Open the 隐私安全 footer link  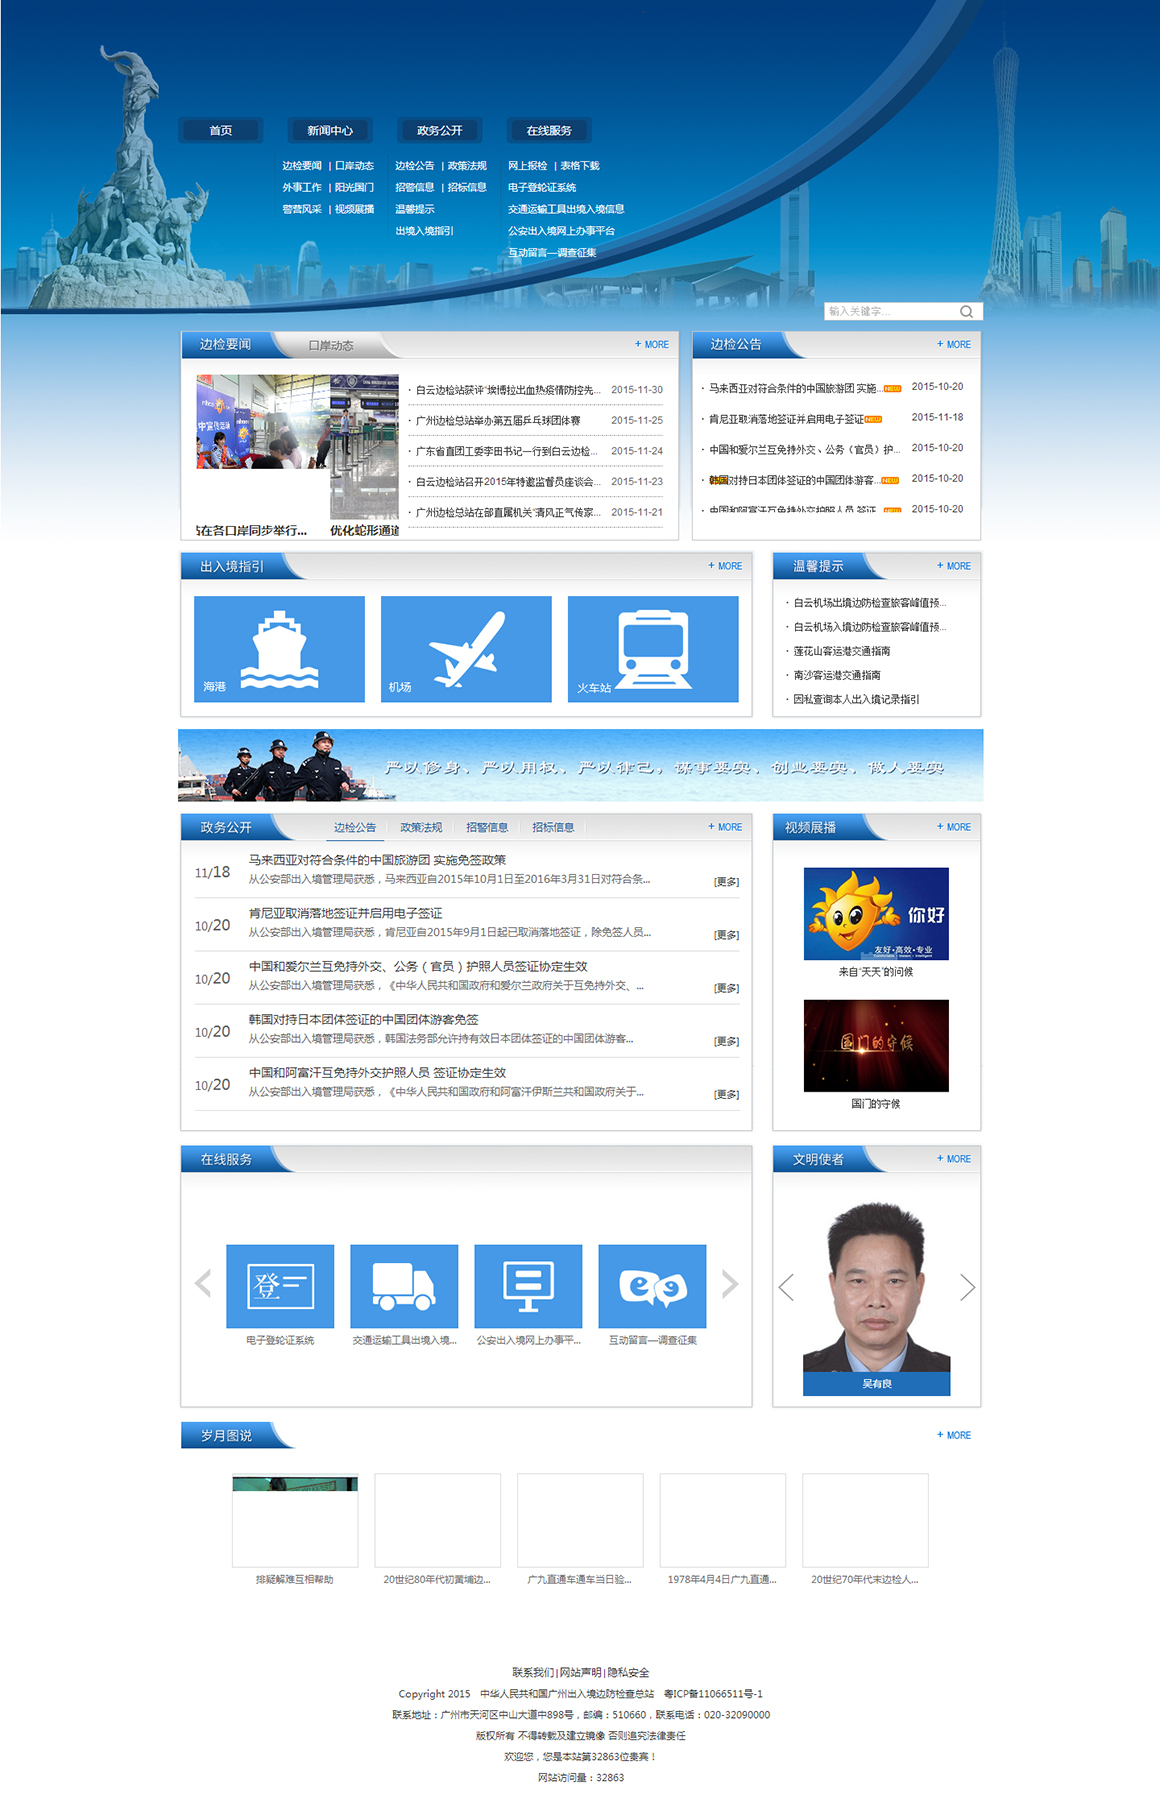(628, 1672)
